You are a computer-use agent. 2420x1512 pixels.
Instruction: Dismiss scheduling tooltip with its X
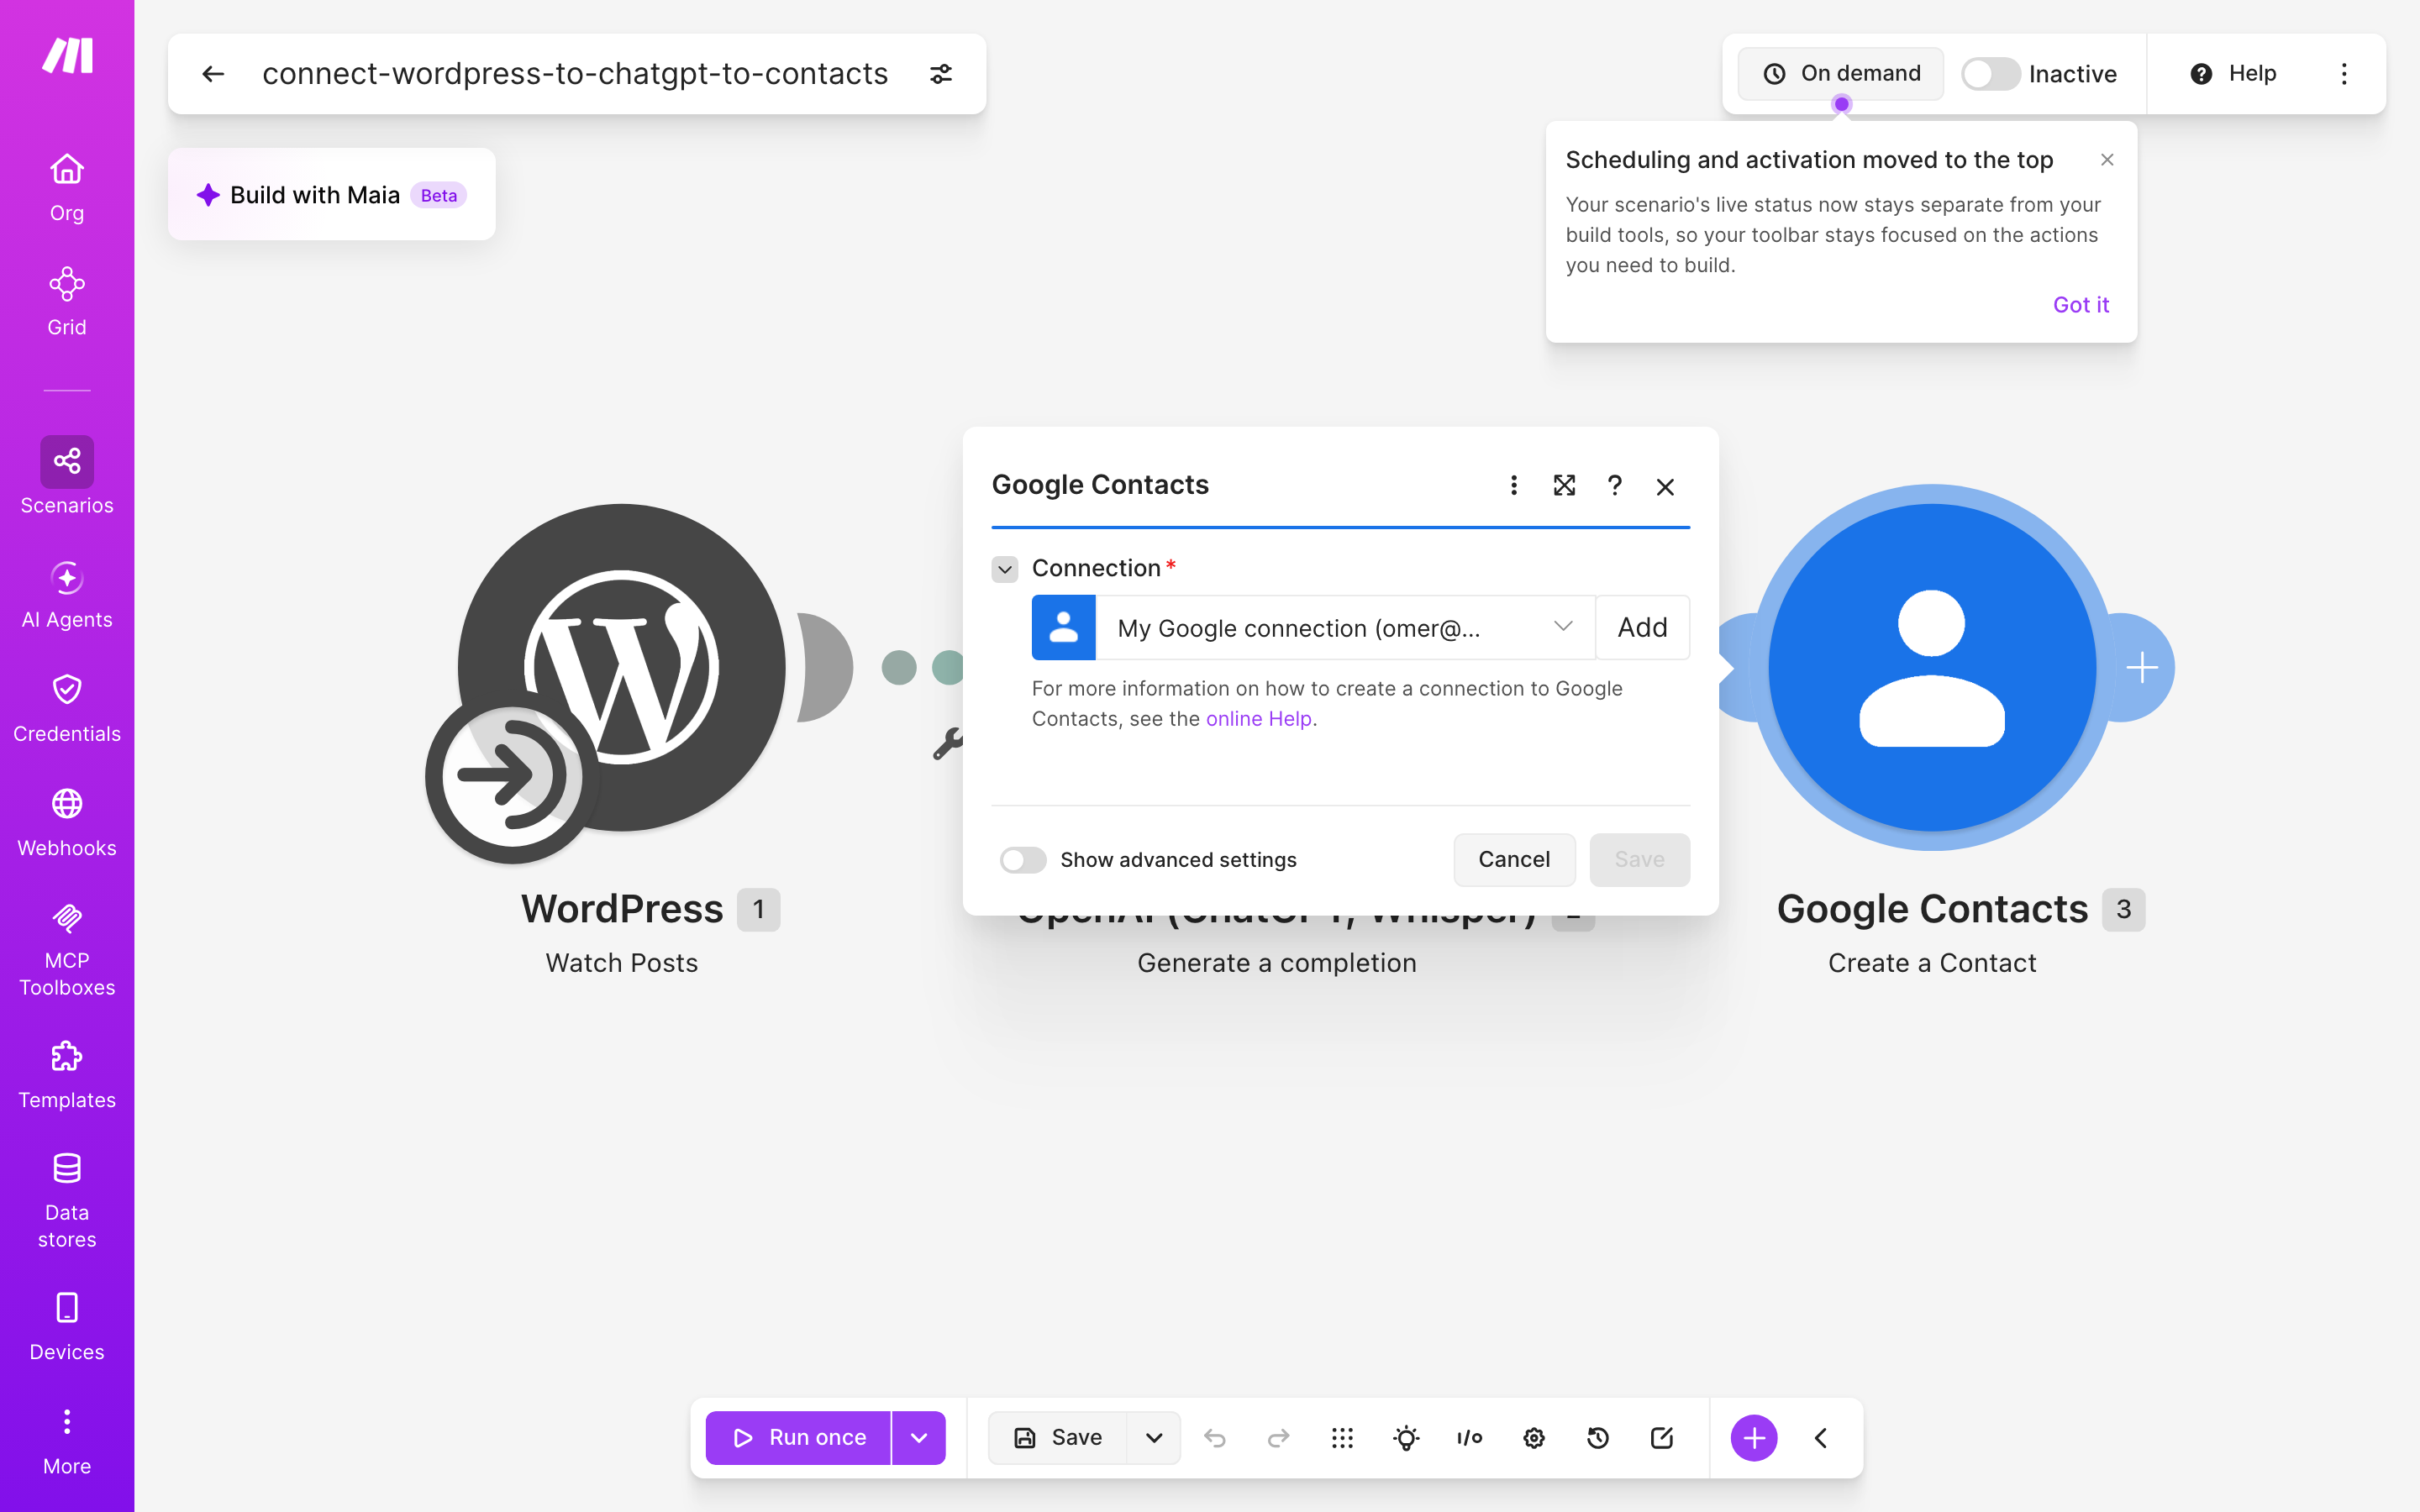point(2107,160)
